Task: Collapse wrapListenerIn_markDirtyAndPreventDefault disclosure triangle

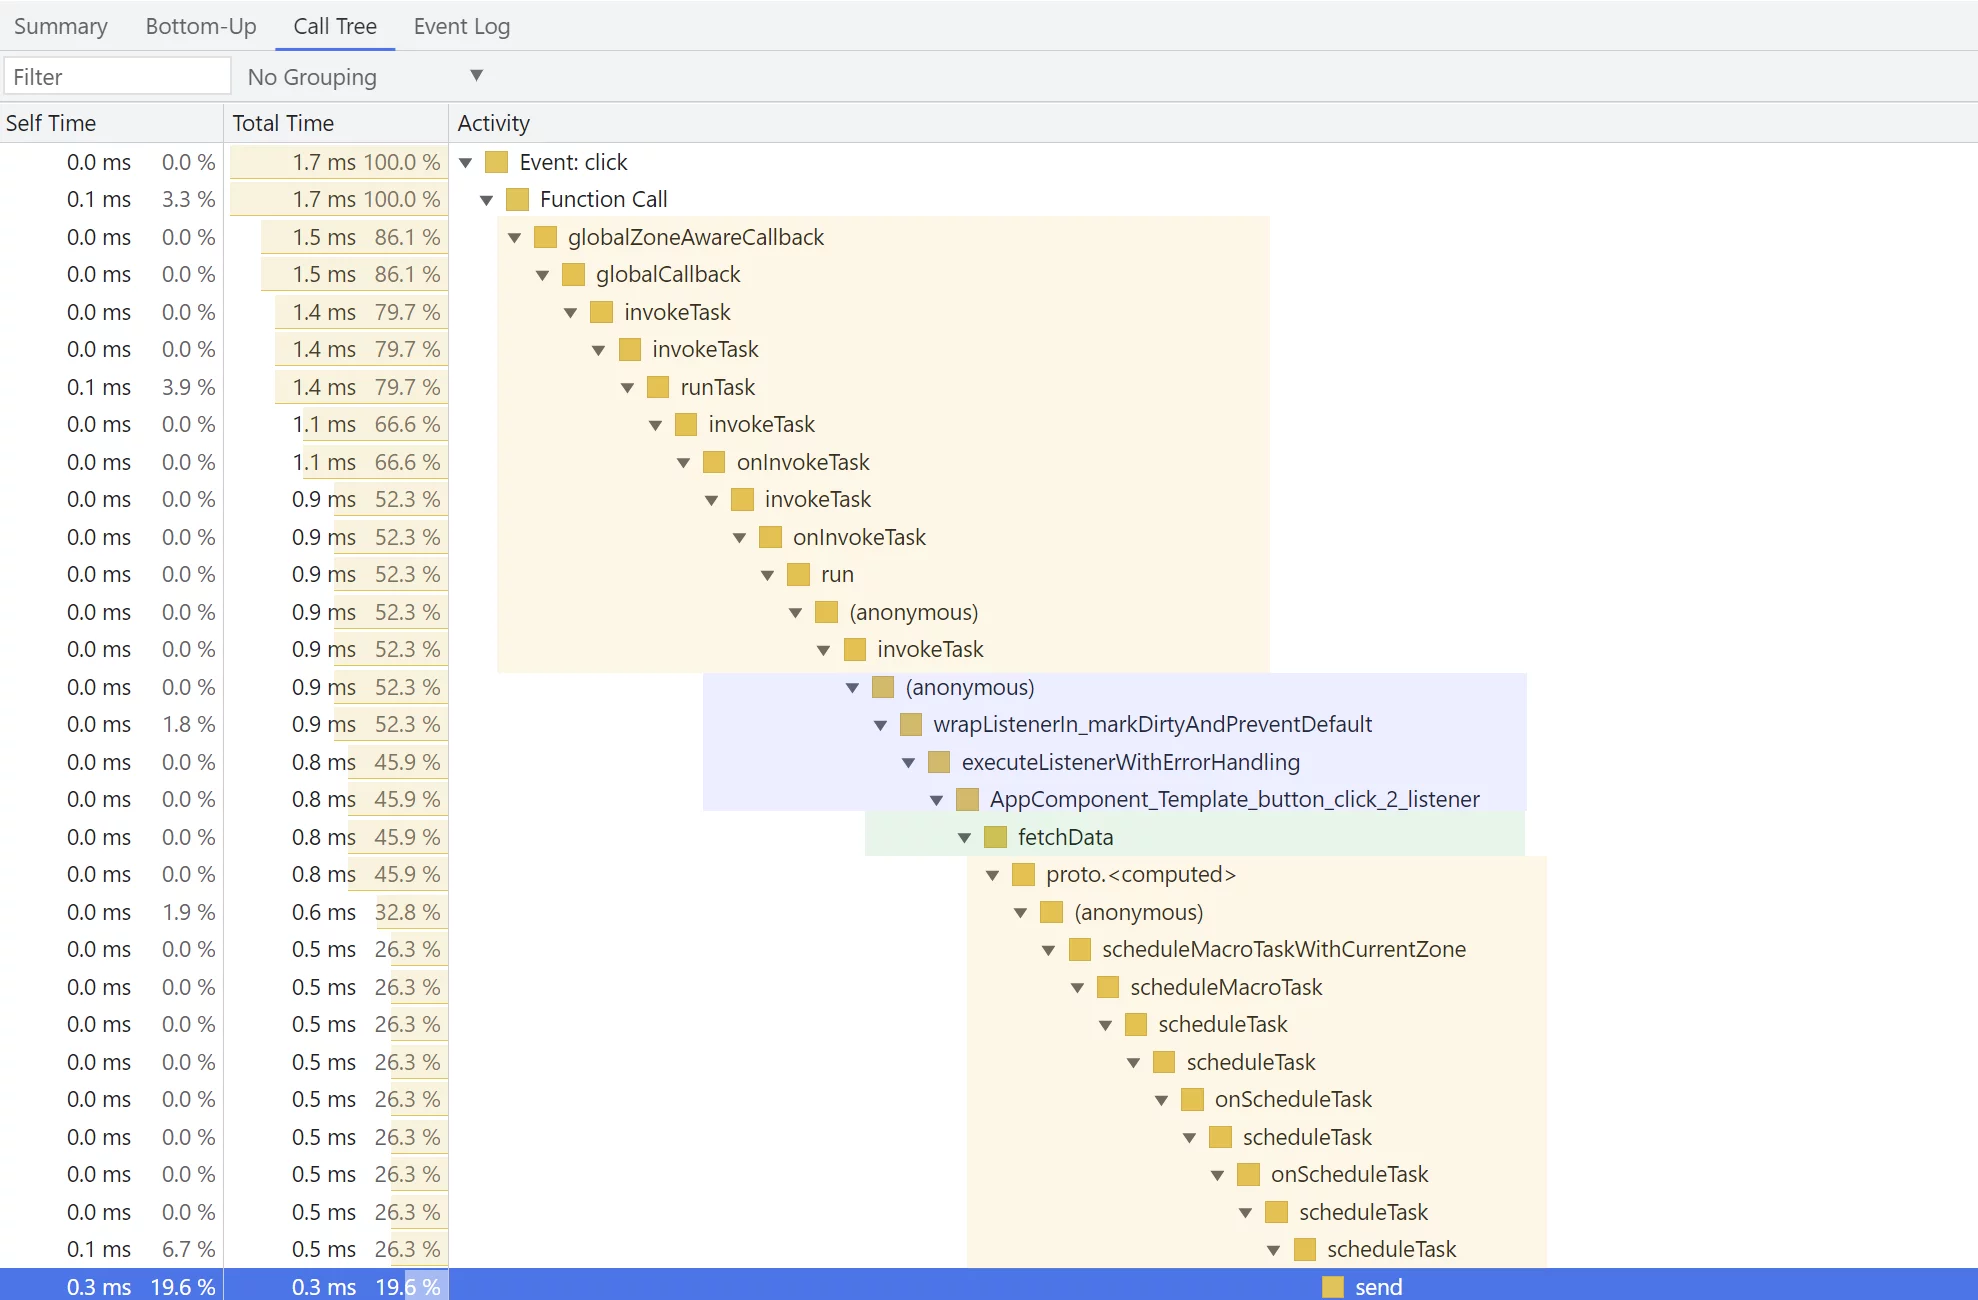Action: (x=881, y=725)
